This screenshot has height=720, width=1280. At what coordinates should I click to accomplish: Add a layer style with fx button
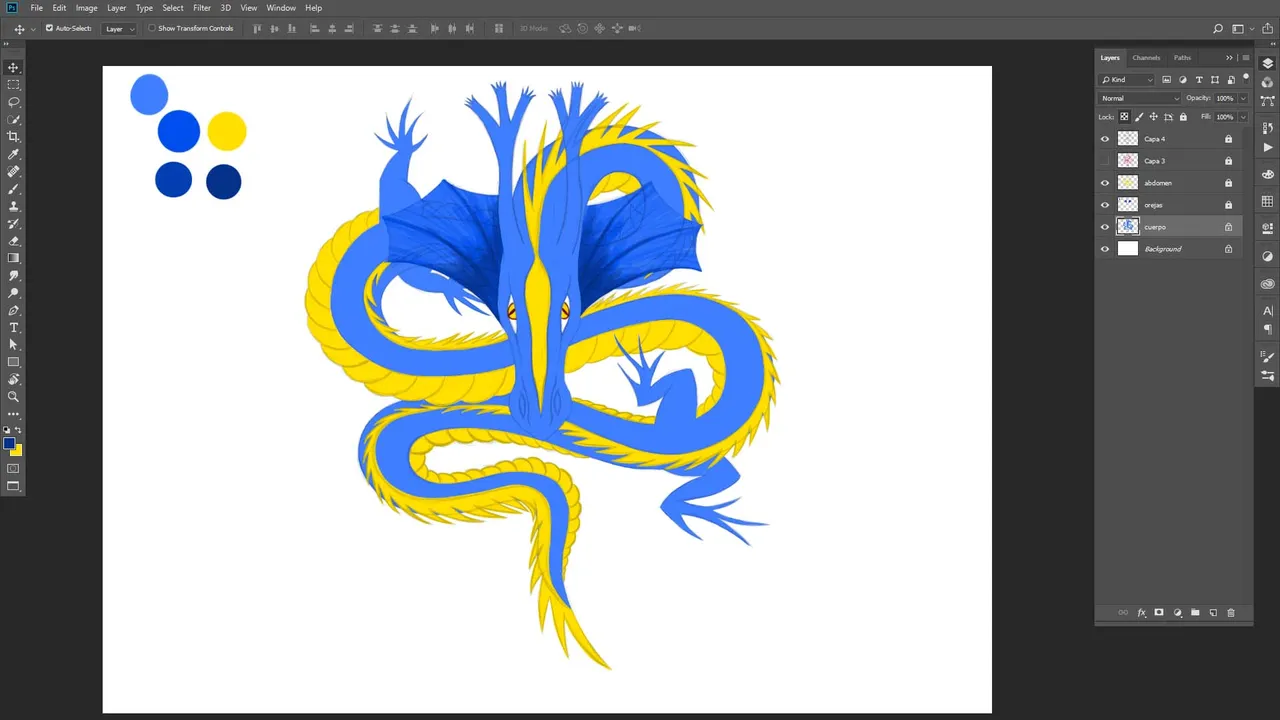[x=1141, y=613]
